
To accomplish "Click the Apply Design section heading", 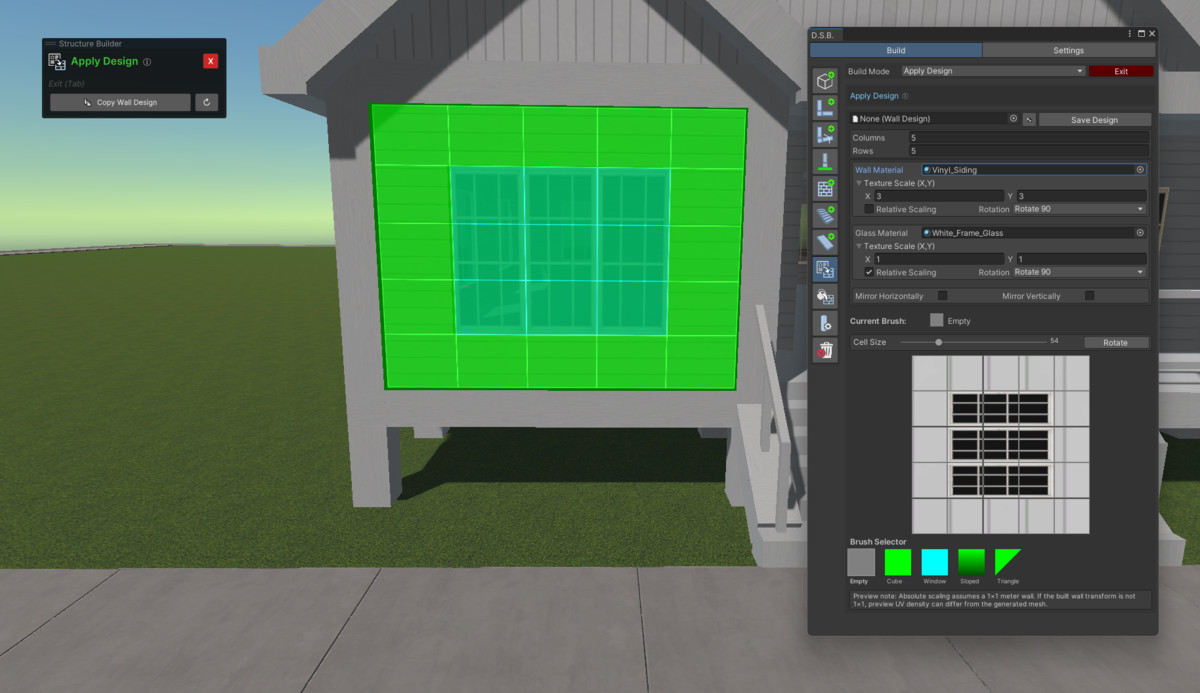I will (x=874, y=96).
